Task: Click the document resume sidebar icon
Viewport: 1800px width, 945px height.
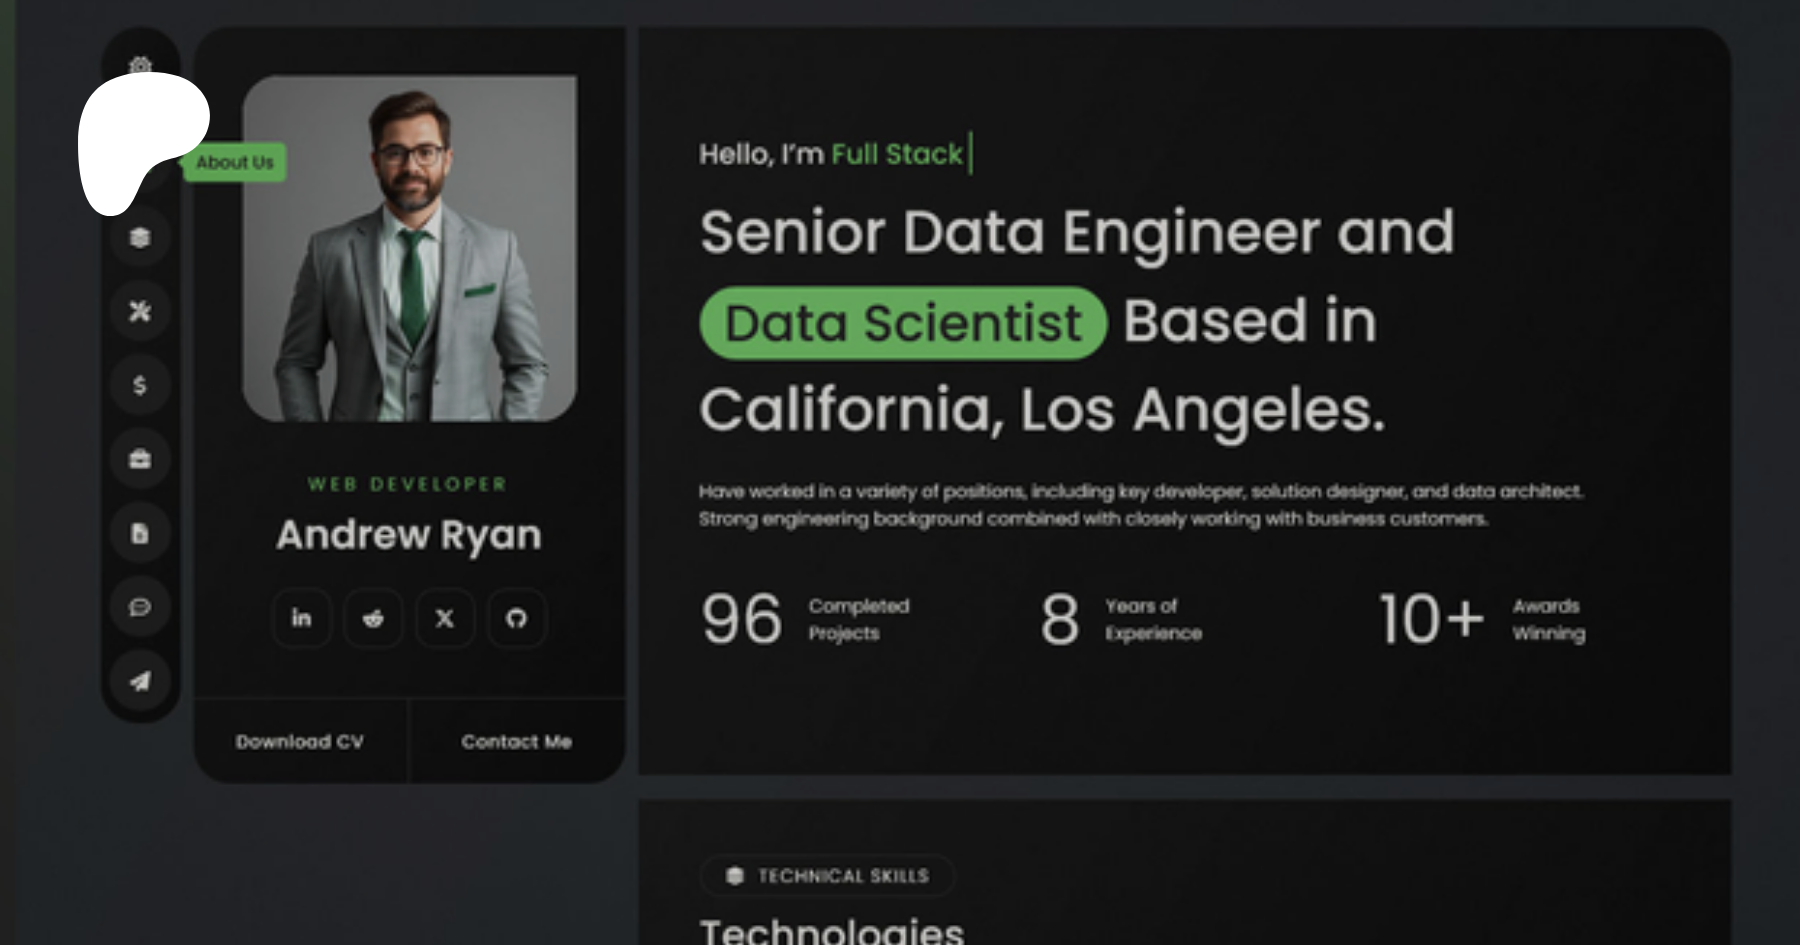Action: [x=140, y=533]
